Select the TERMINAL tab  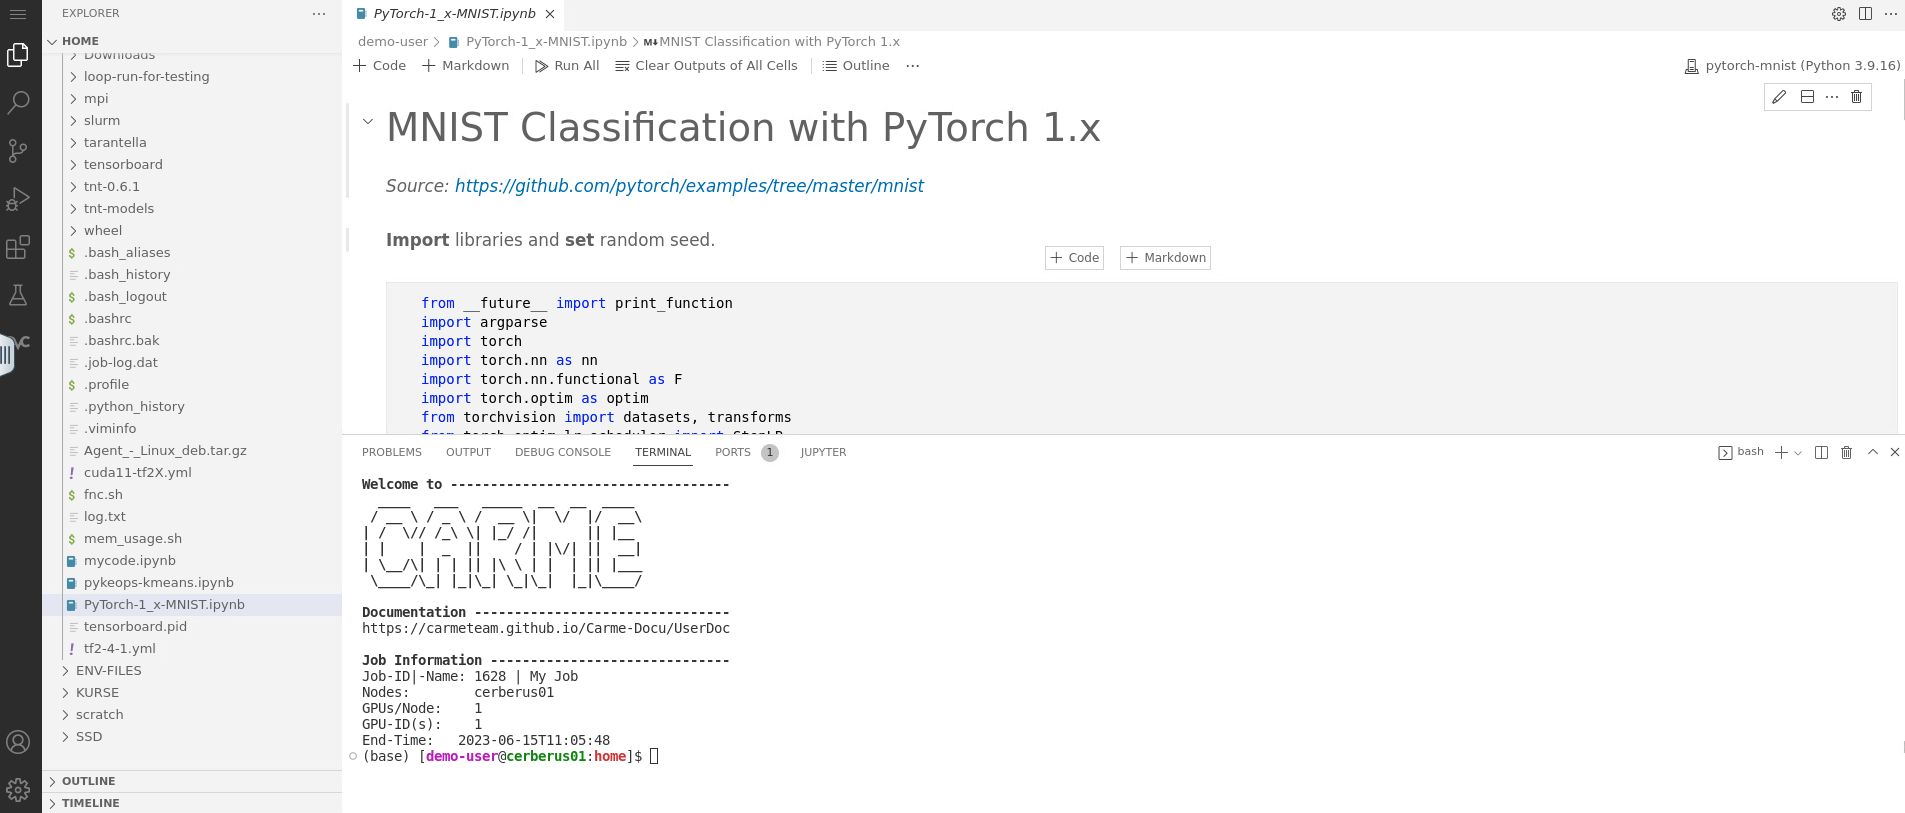coord(663,452)
